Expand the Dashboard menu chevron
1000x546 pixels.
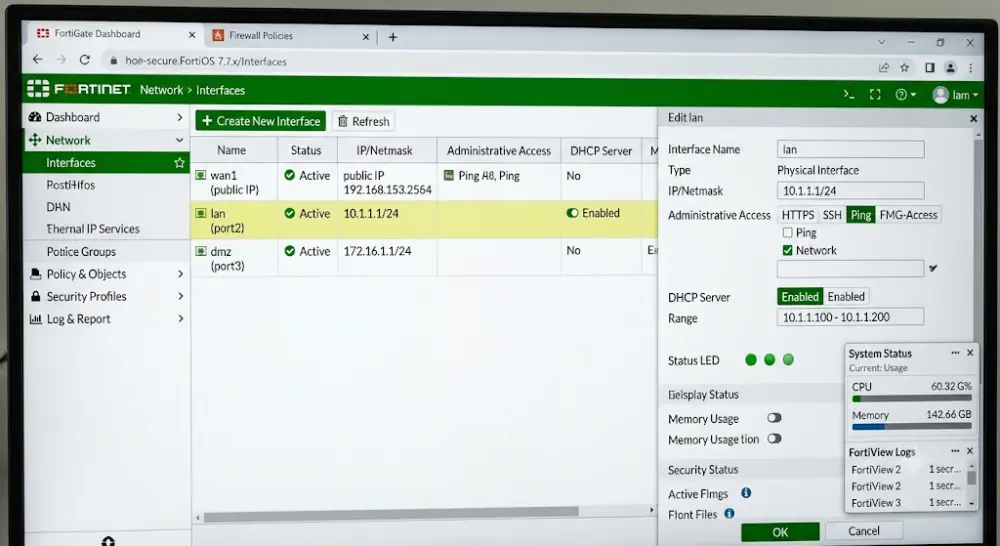(179, 117)
